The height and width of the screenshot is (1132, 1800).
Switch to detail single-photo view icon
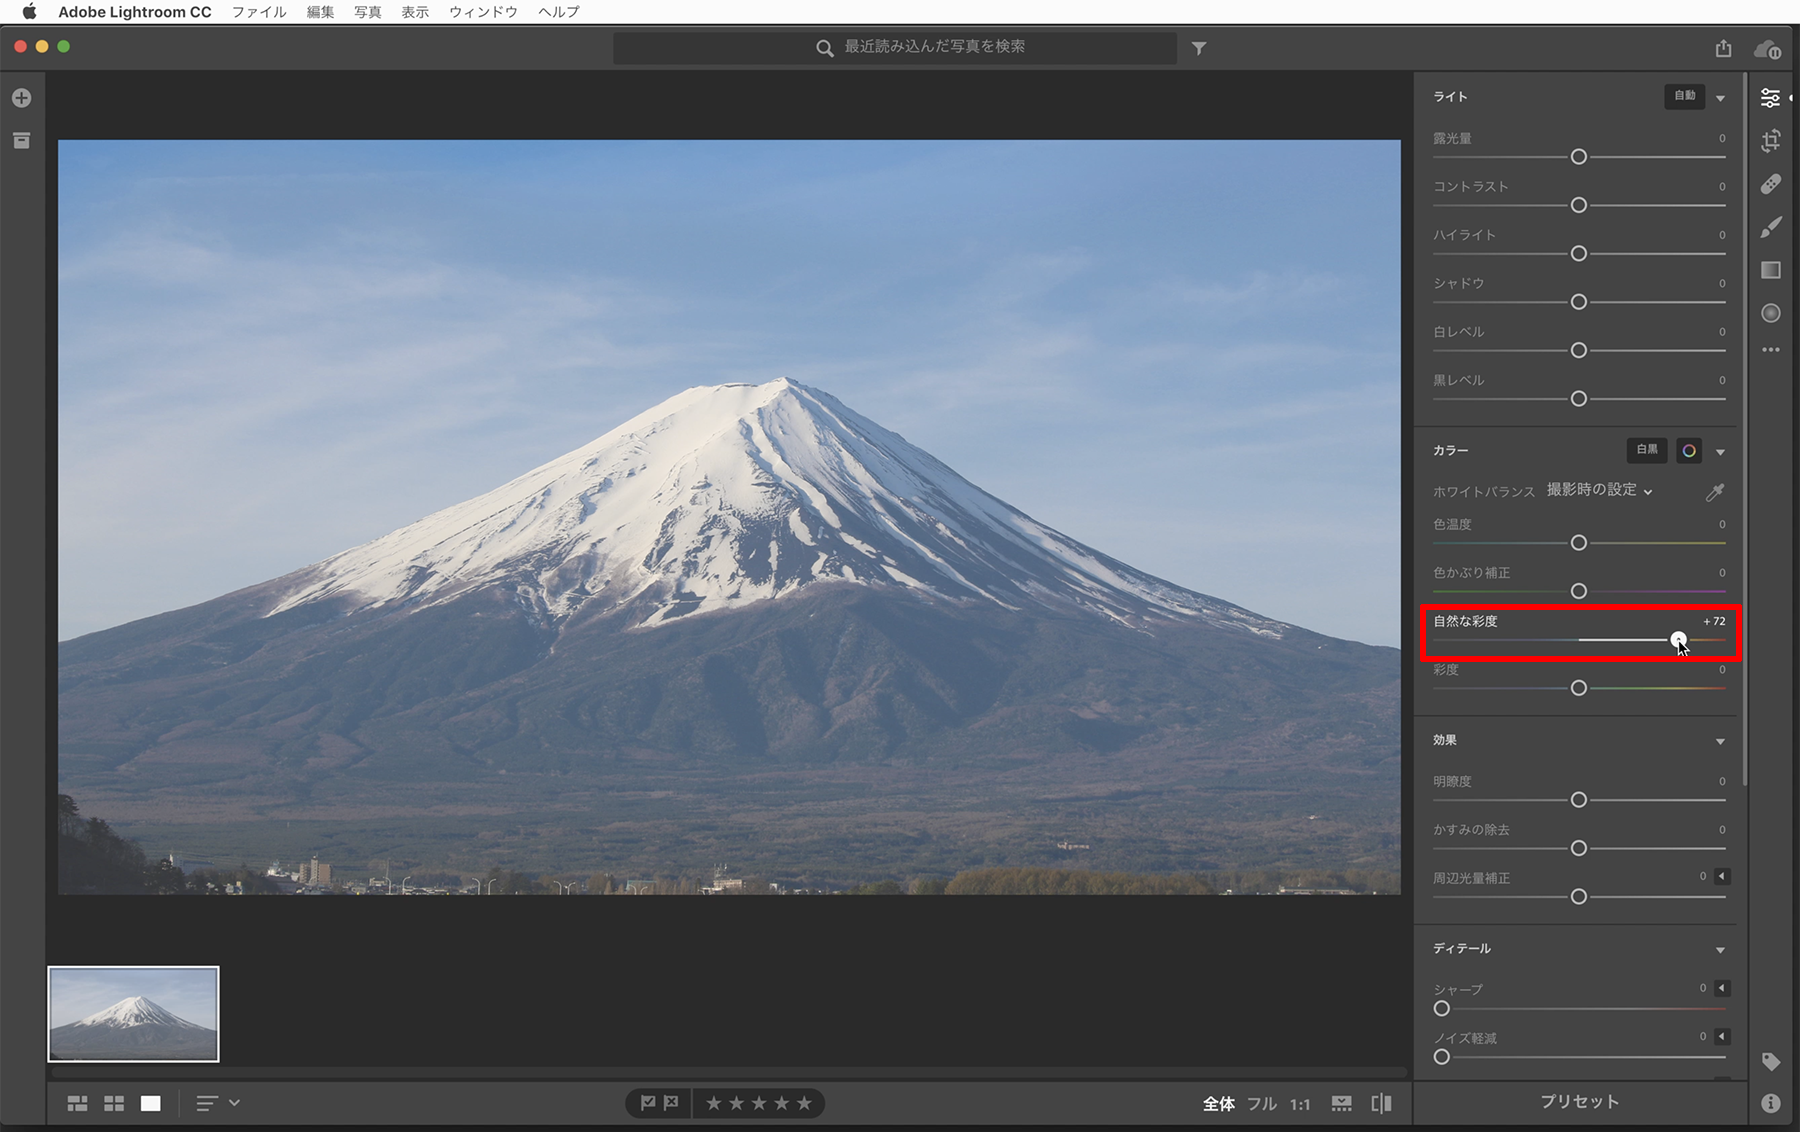point(151,1103)
